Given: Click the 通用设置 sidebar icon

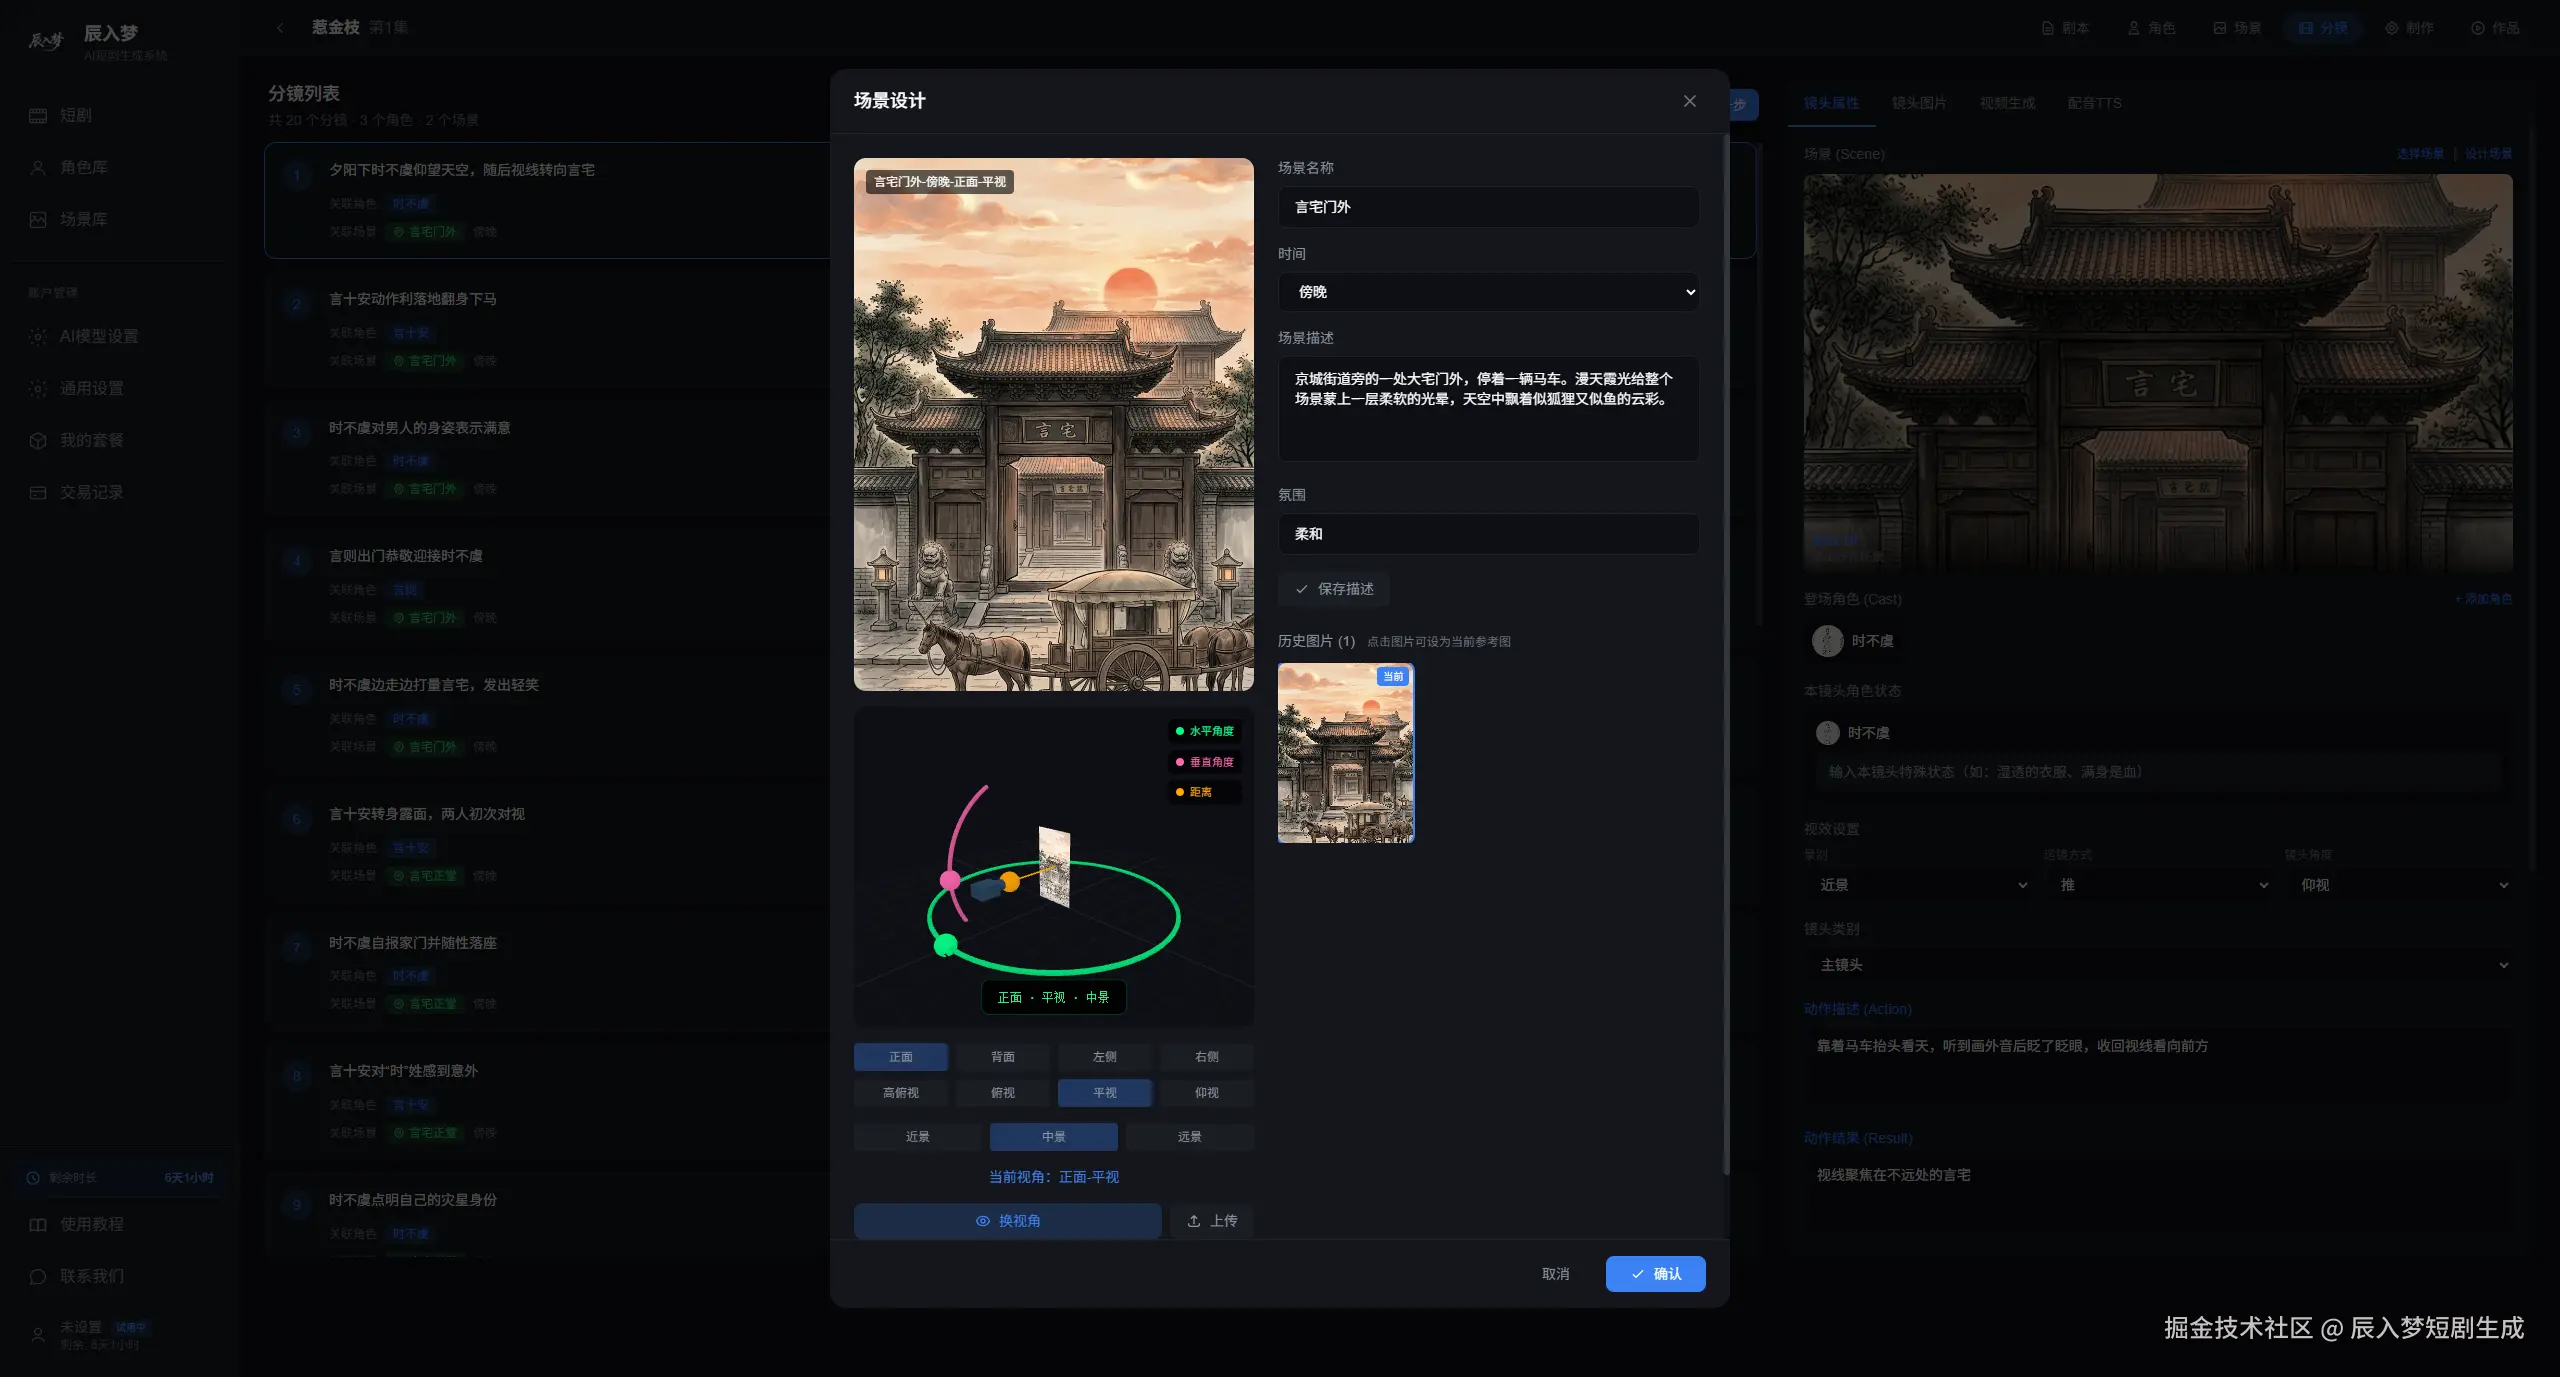Looking at the screenshot, I should (x=38, y=389).
